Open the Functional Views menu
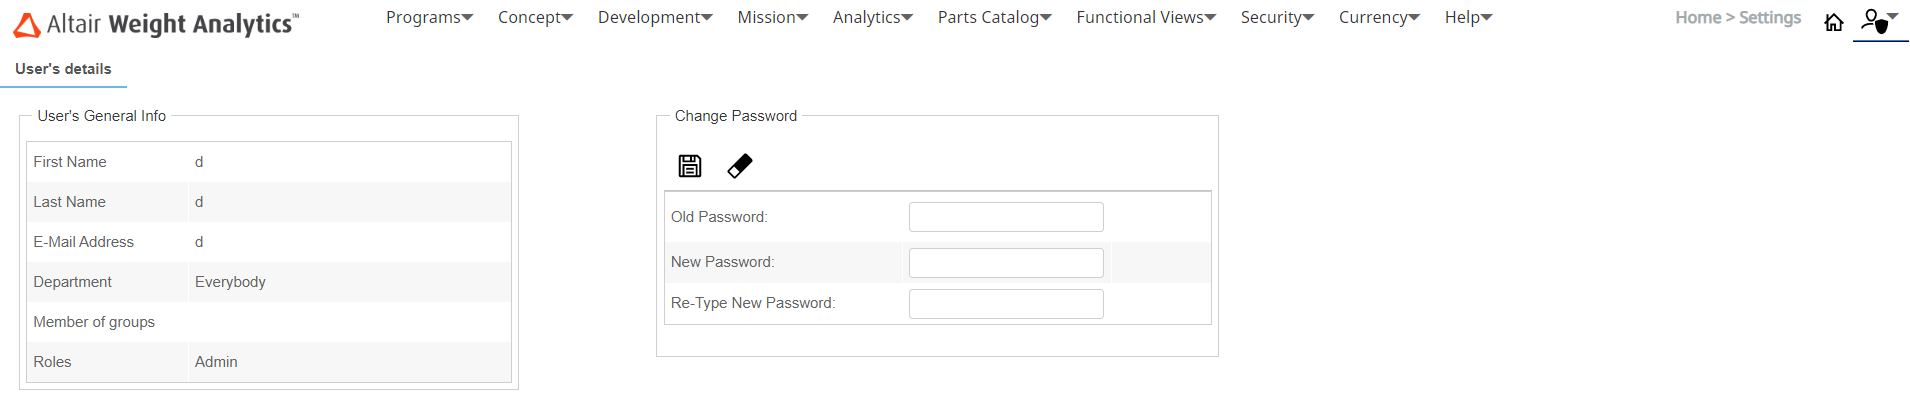The image size is (1910, 415). [1146, 18]
